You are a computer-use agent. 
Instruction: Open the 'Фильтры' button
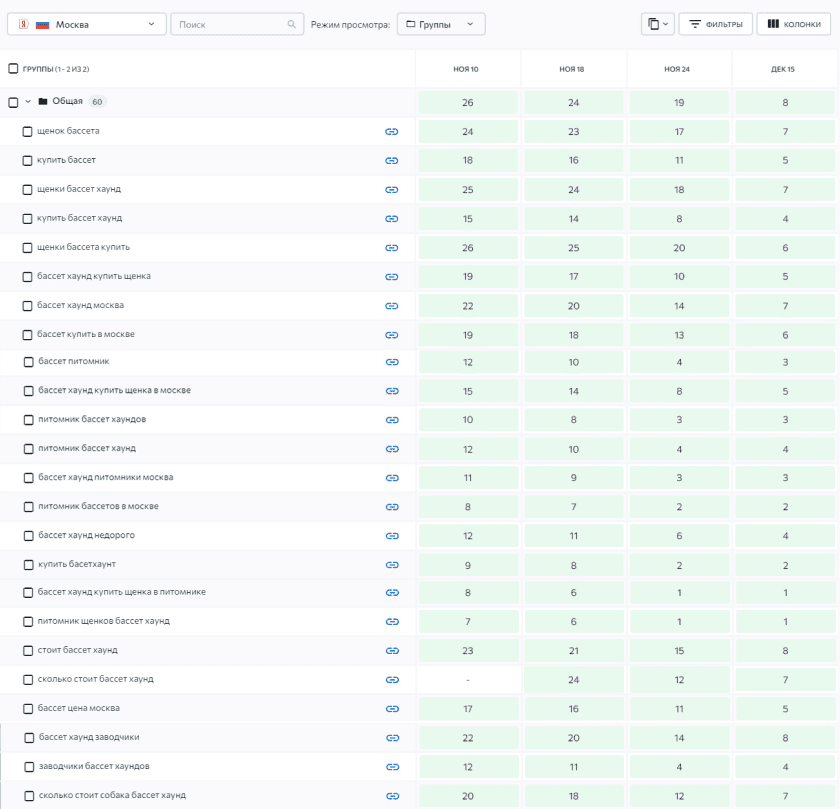715,24
